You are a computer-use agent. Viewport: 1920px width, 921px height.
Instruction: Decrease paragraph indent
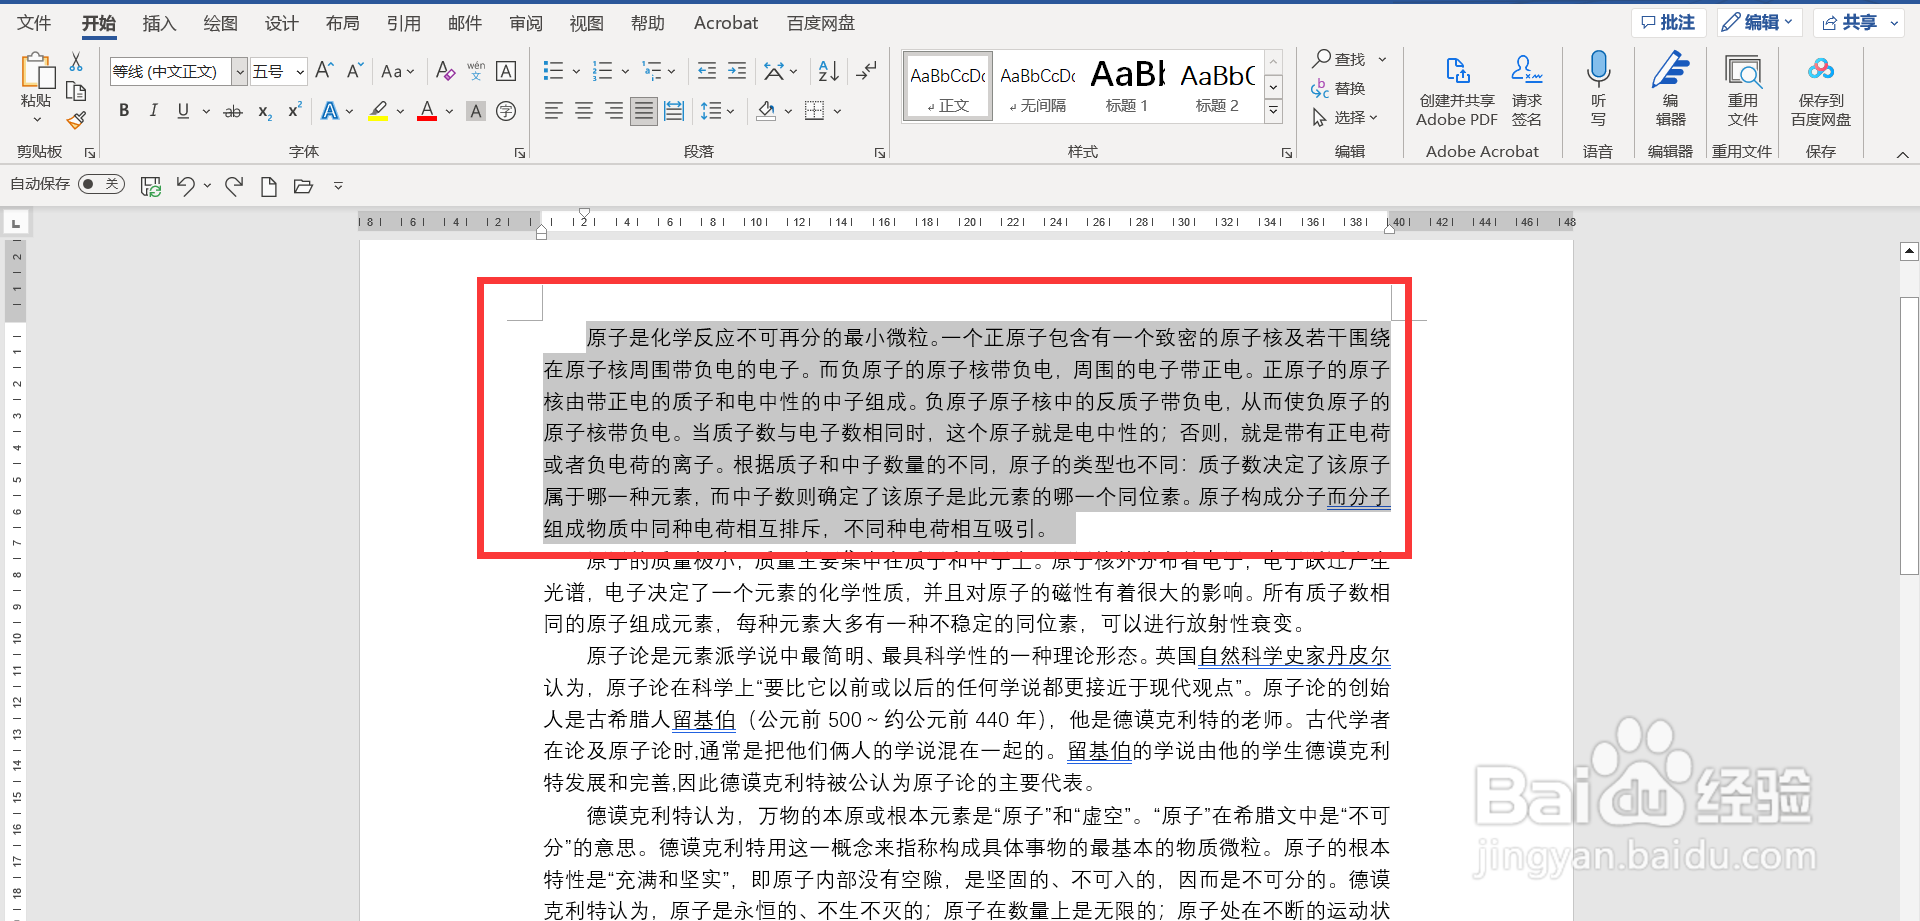707,71
